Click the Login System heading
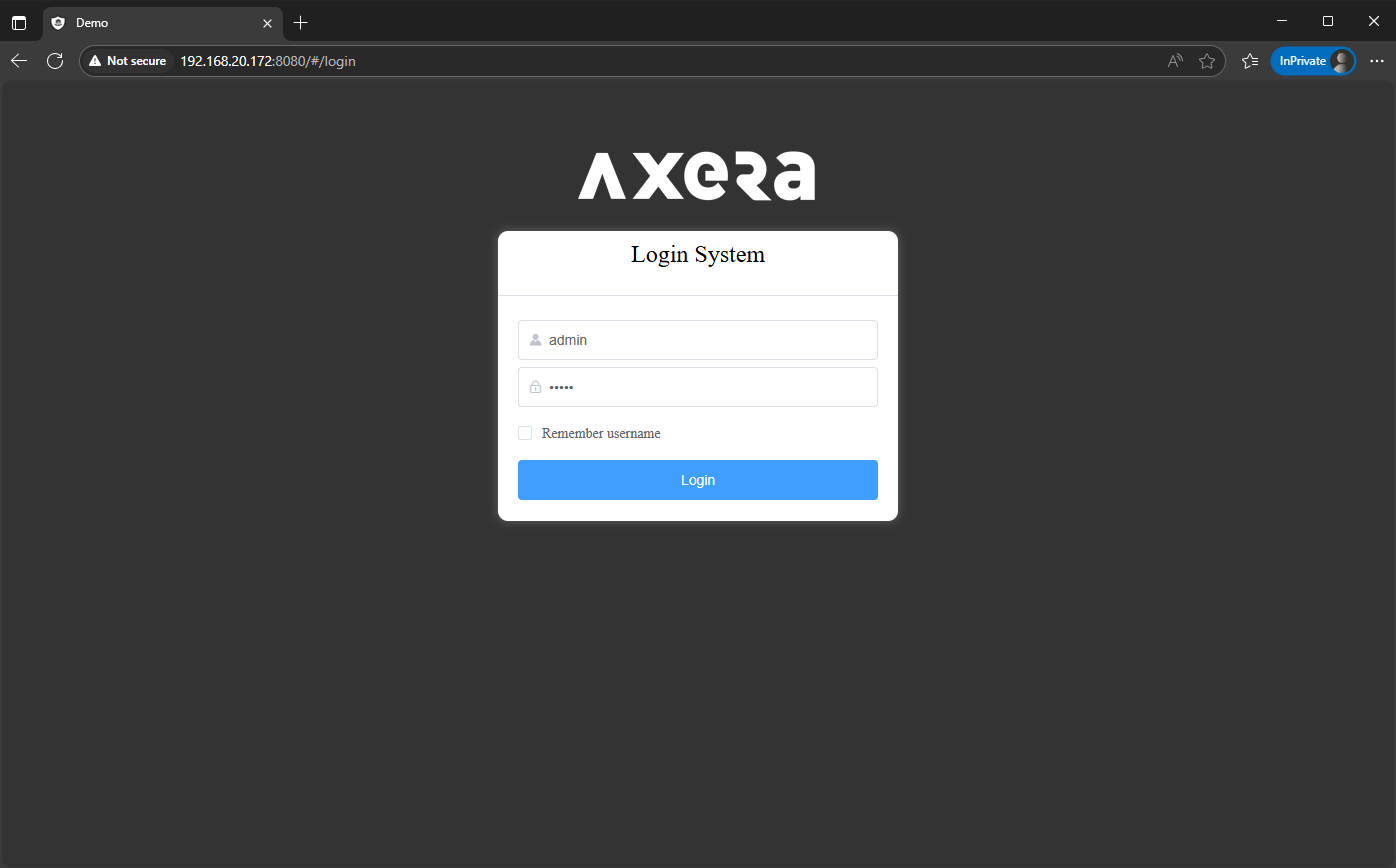Image resolution: width=1396 pixels, height=868 pixels. click(x=698, y=254)
